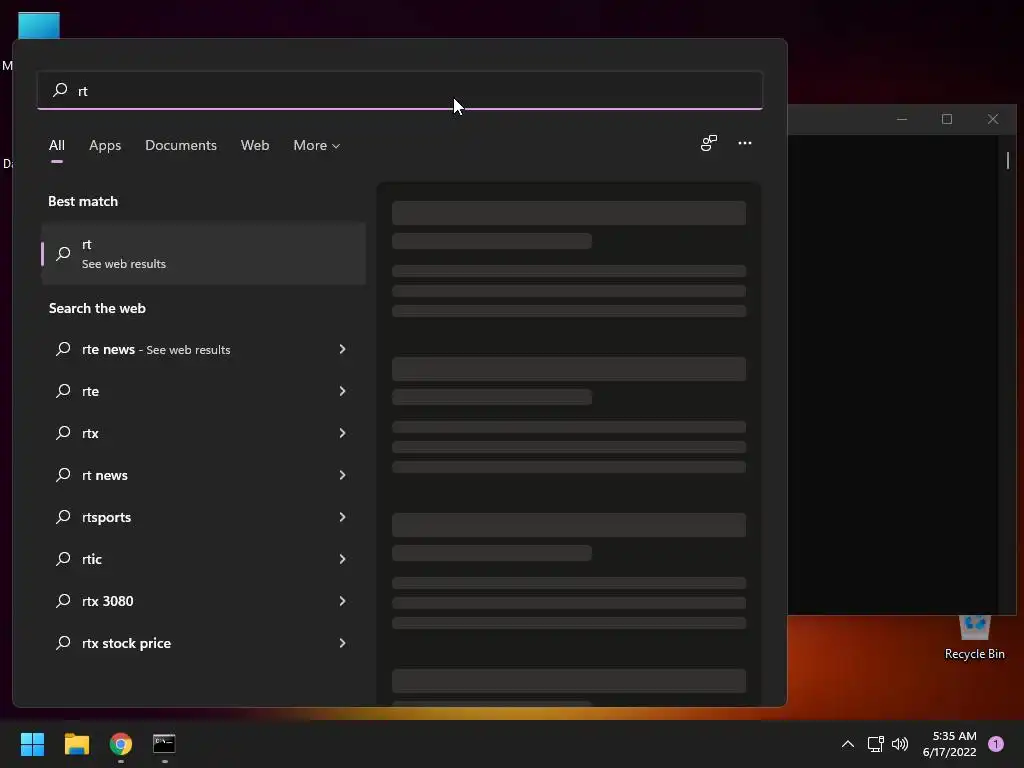The height and width of the screenshot is (768, 1024).
Task: Click the search box containing "rt"
Action: (x=400, y=90)
